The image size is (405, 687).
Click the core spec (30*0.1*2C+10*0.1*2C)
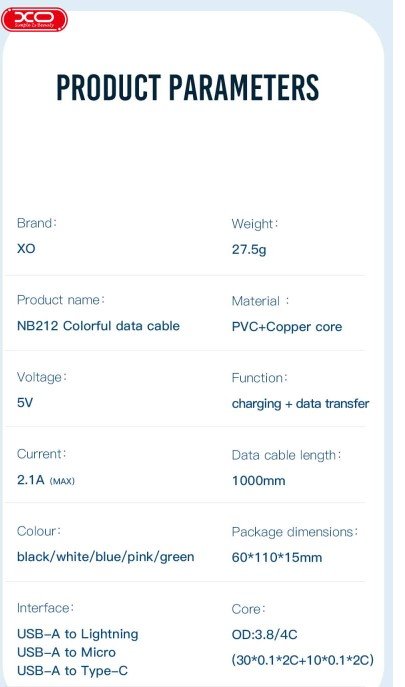coord(302,660)
